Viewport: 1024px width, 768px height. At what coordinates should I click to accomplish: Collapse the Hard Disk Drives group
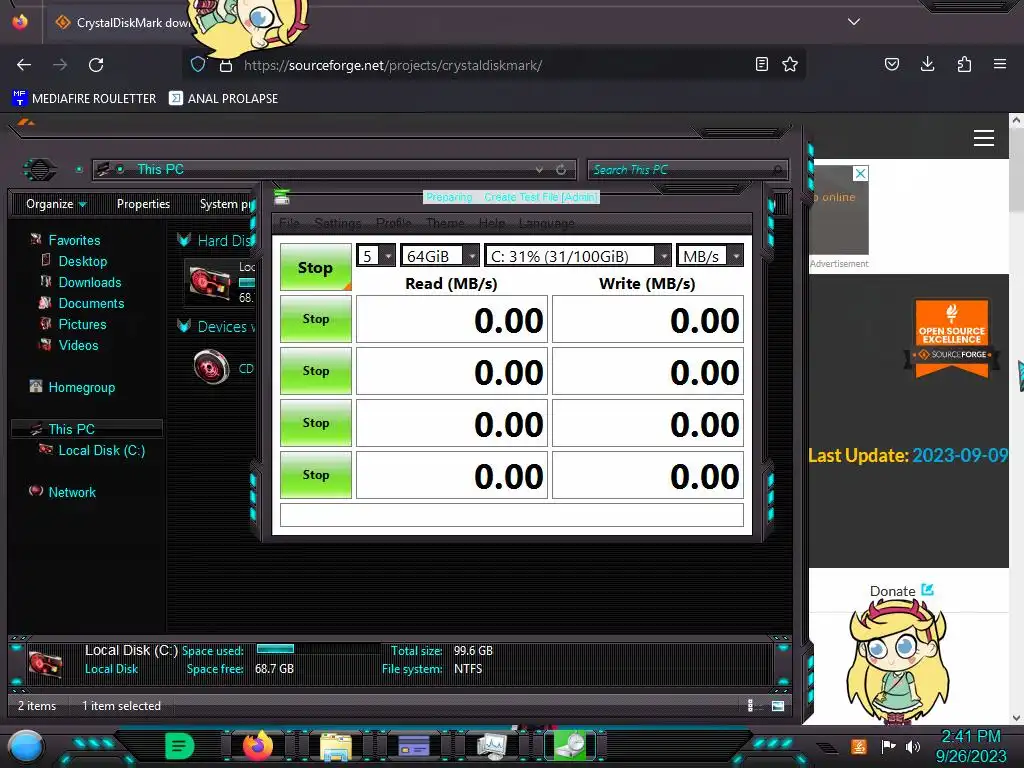coord(184,240)
